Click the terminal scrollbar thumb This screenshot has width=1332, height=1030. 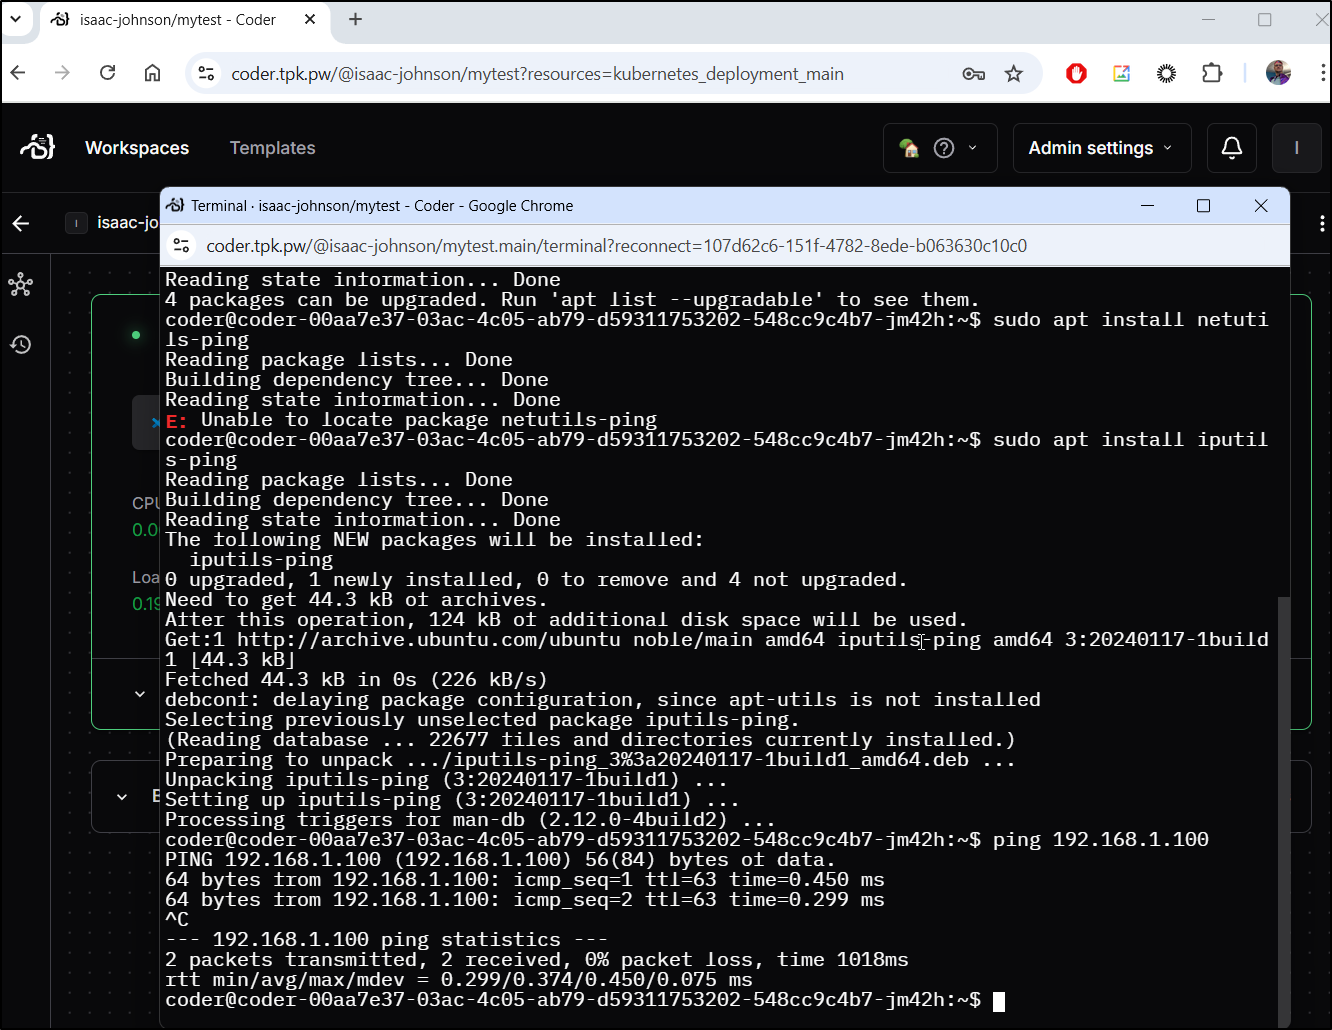coord(1283,810)
